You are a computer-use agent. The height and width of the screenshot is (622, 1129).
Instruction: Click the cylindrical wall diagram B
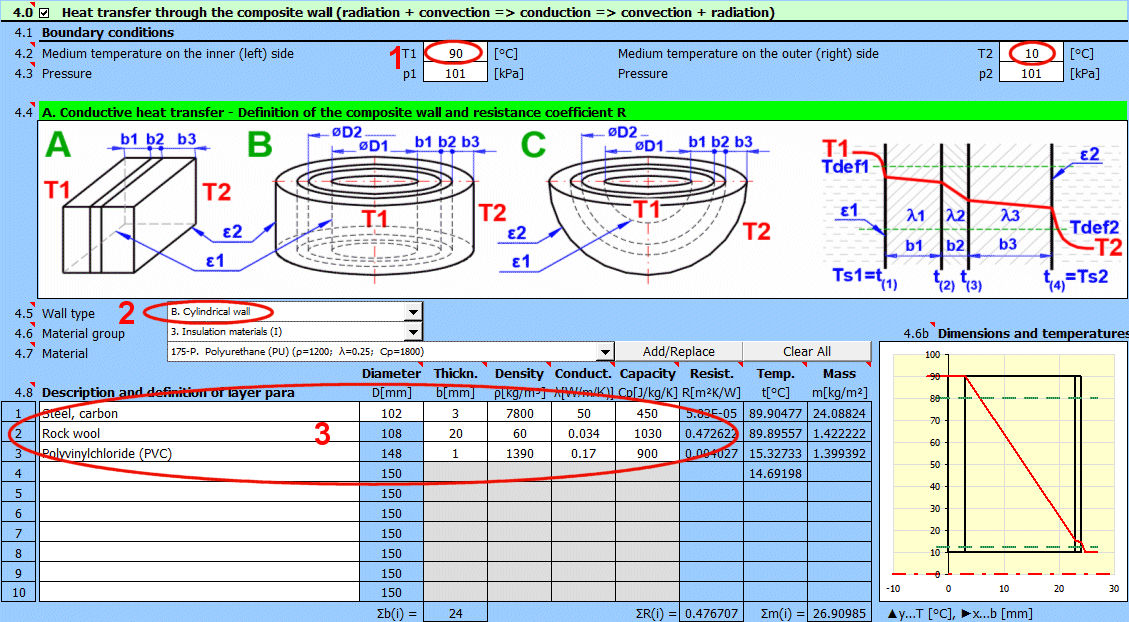pos(375,205)
